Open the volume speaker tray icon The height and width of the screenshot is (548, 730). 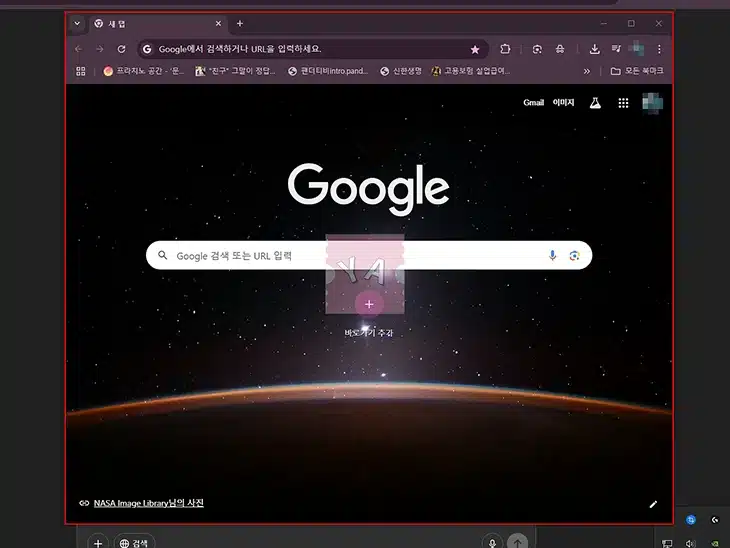(690, 543)
